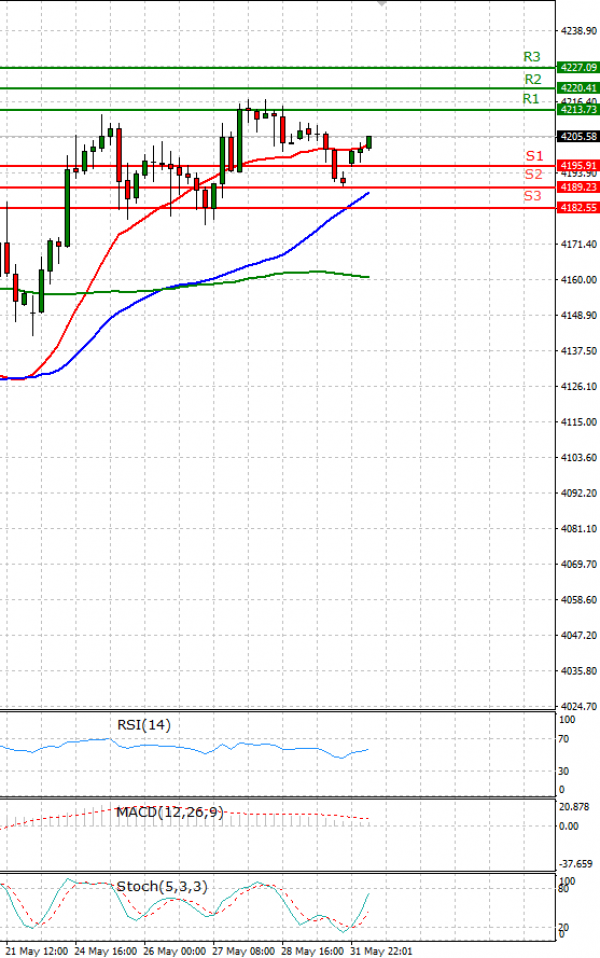The width and height of the screenshot is (600, 958).
Task: Click the 4171.40 price axis value
Action: [579, 244]
